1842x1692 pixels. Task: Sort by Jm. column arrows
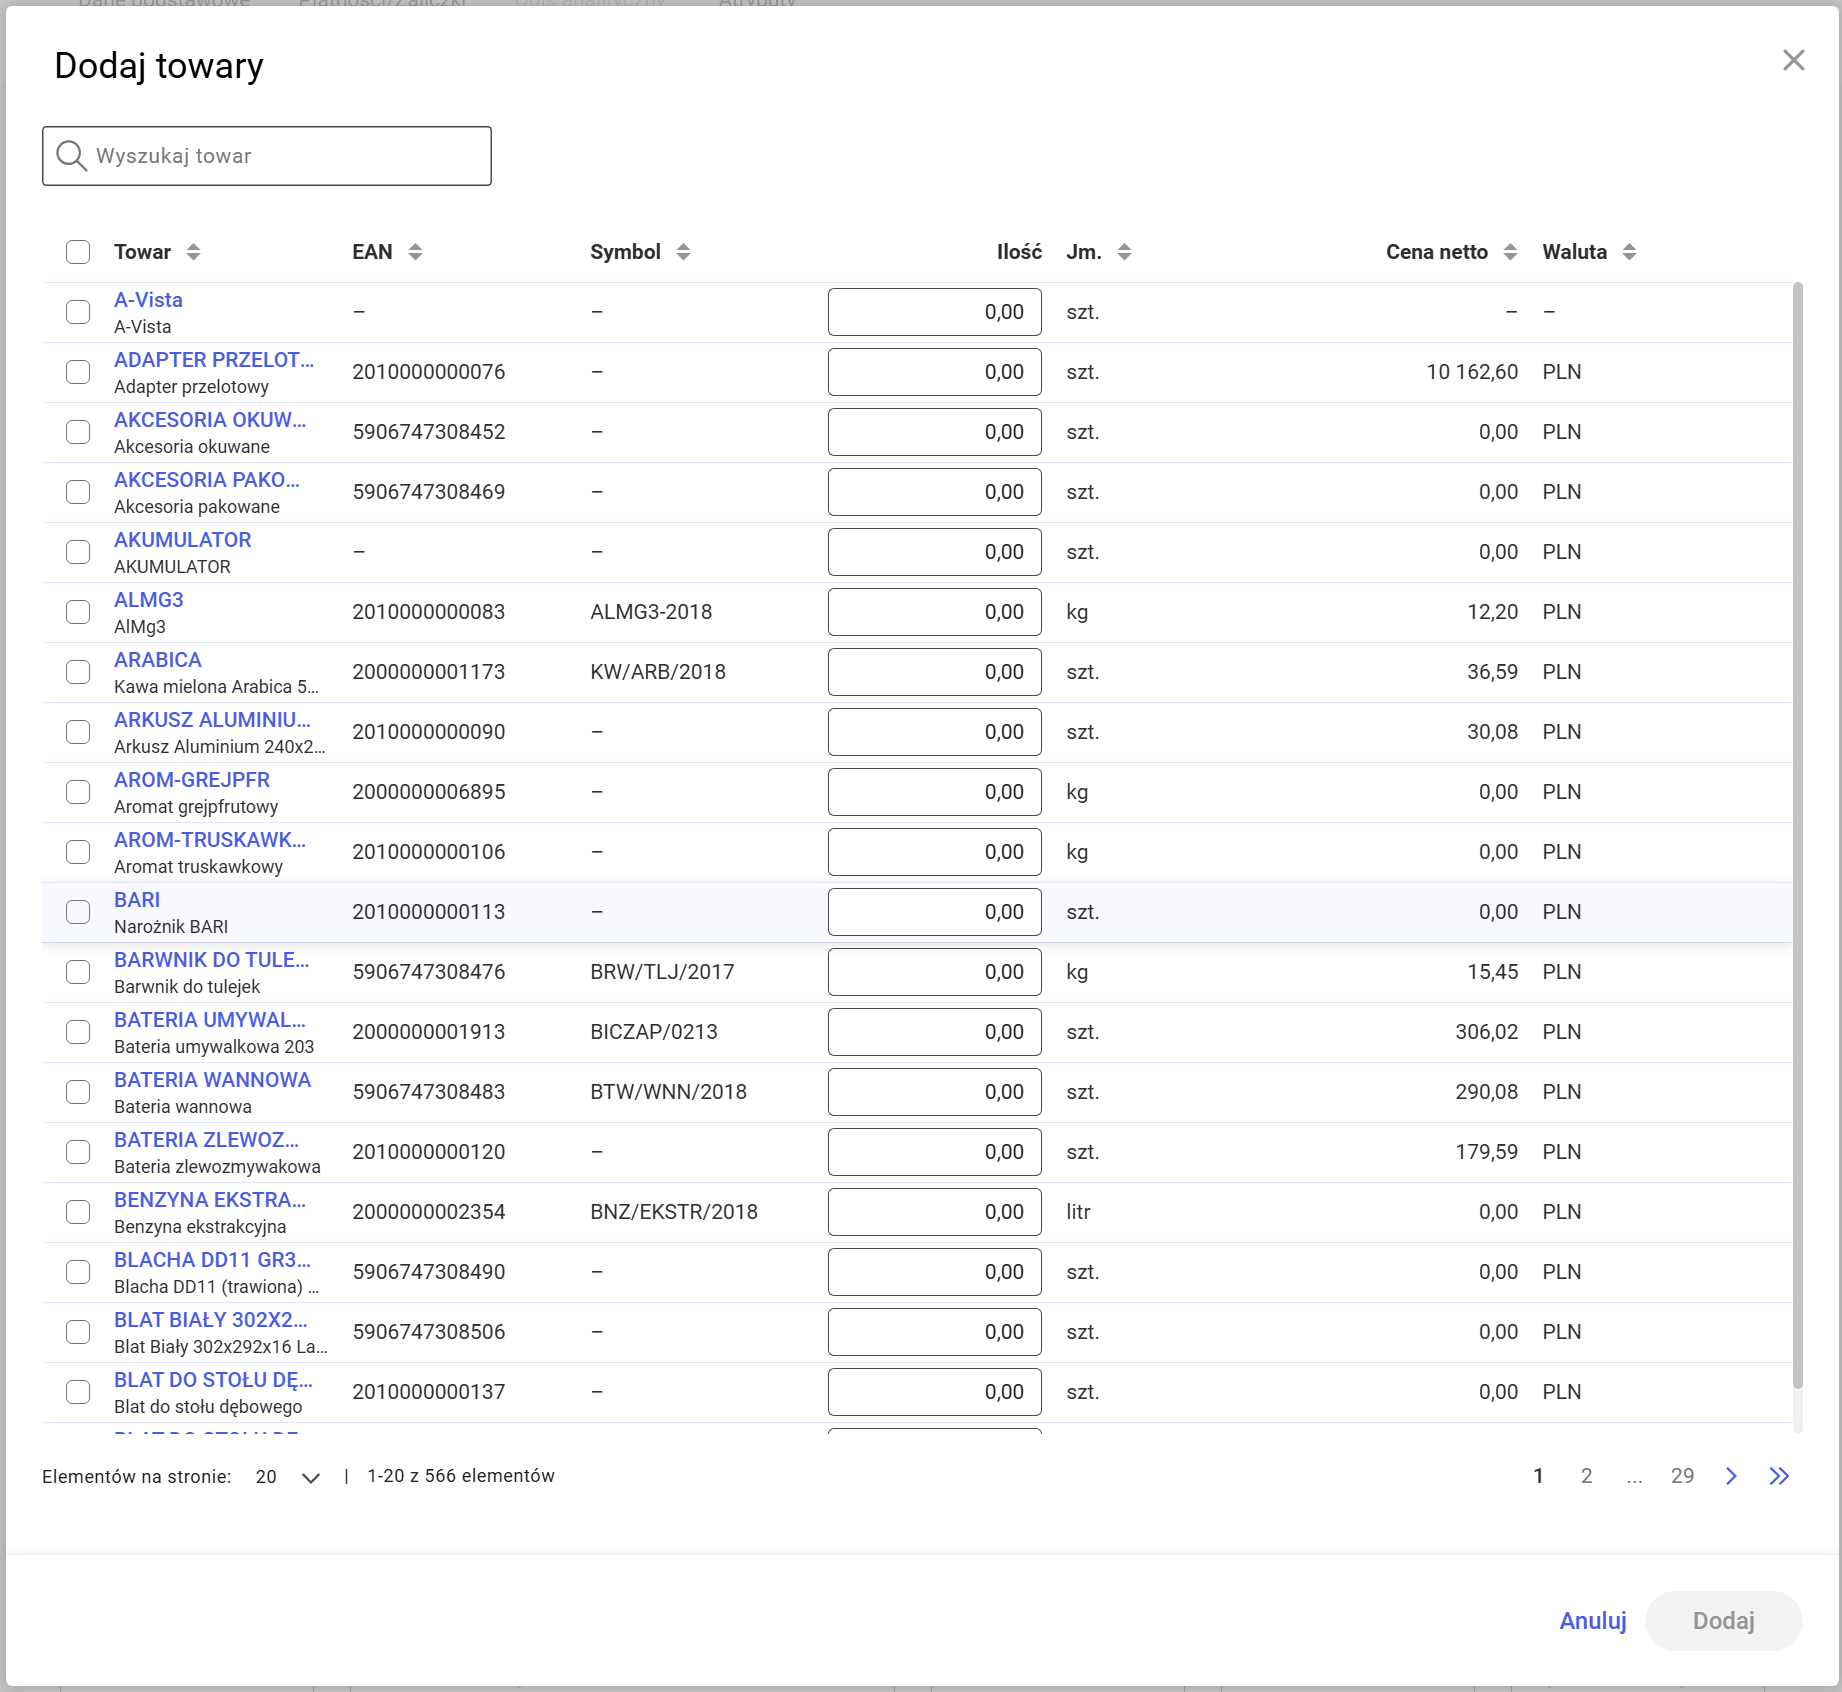tap(1125, 252)
